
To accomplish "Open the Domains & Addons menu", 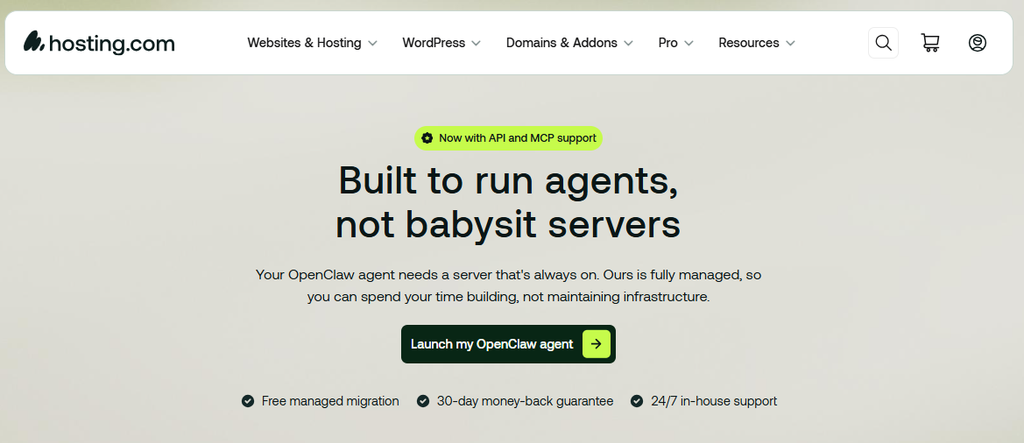I will click(569, 42).
